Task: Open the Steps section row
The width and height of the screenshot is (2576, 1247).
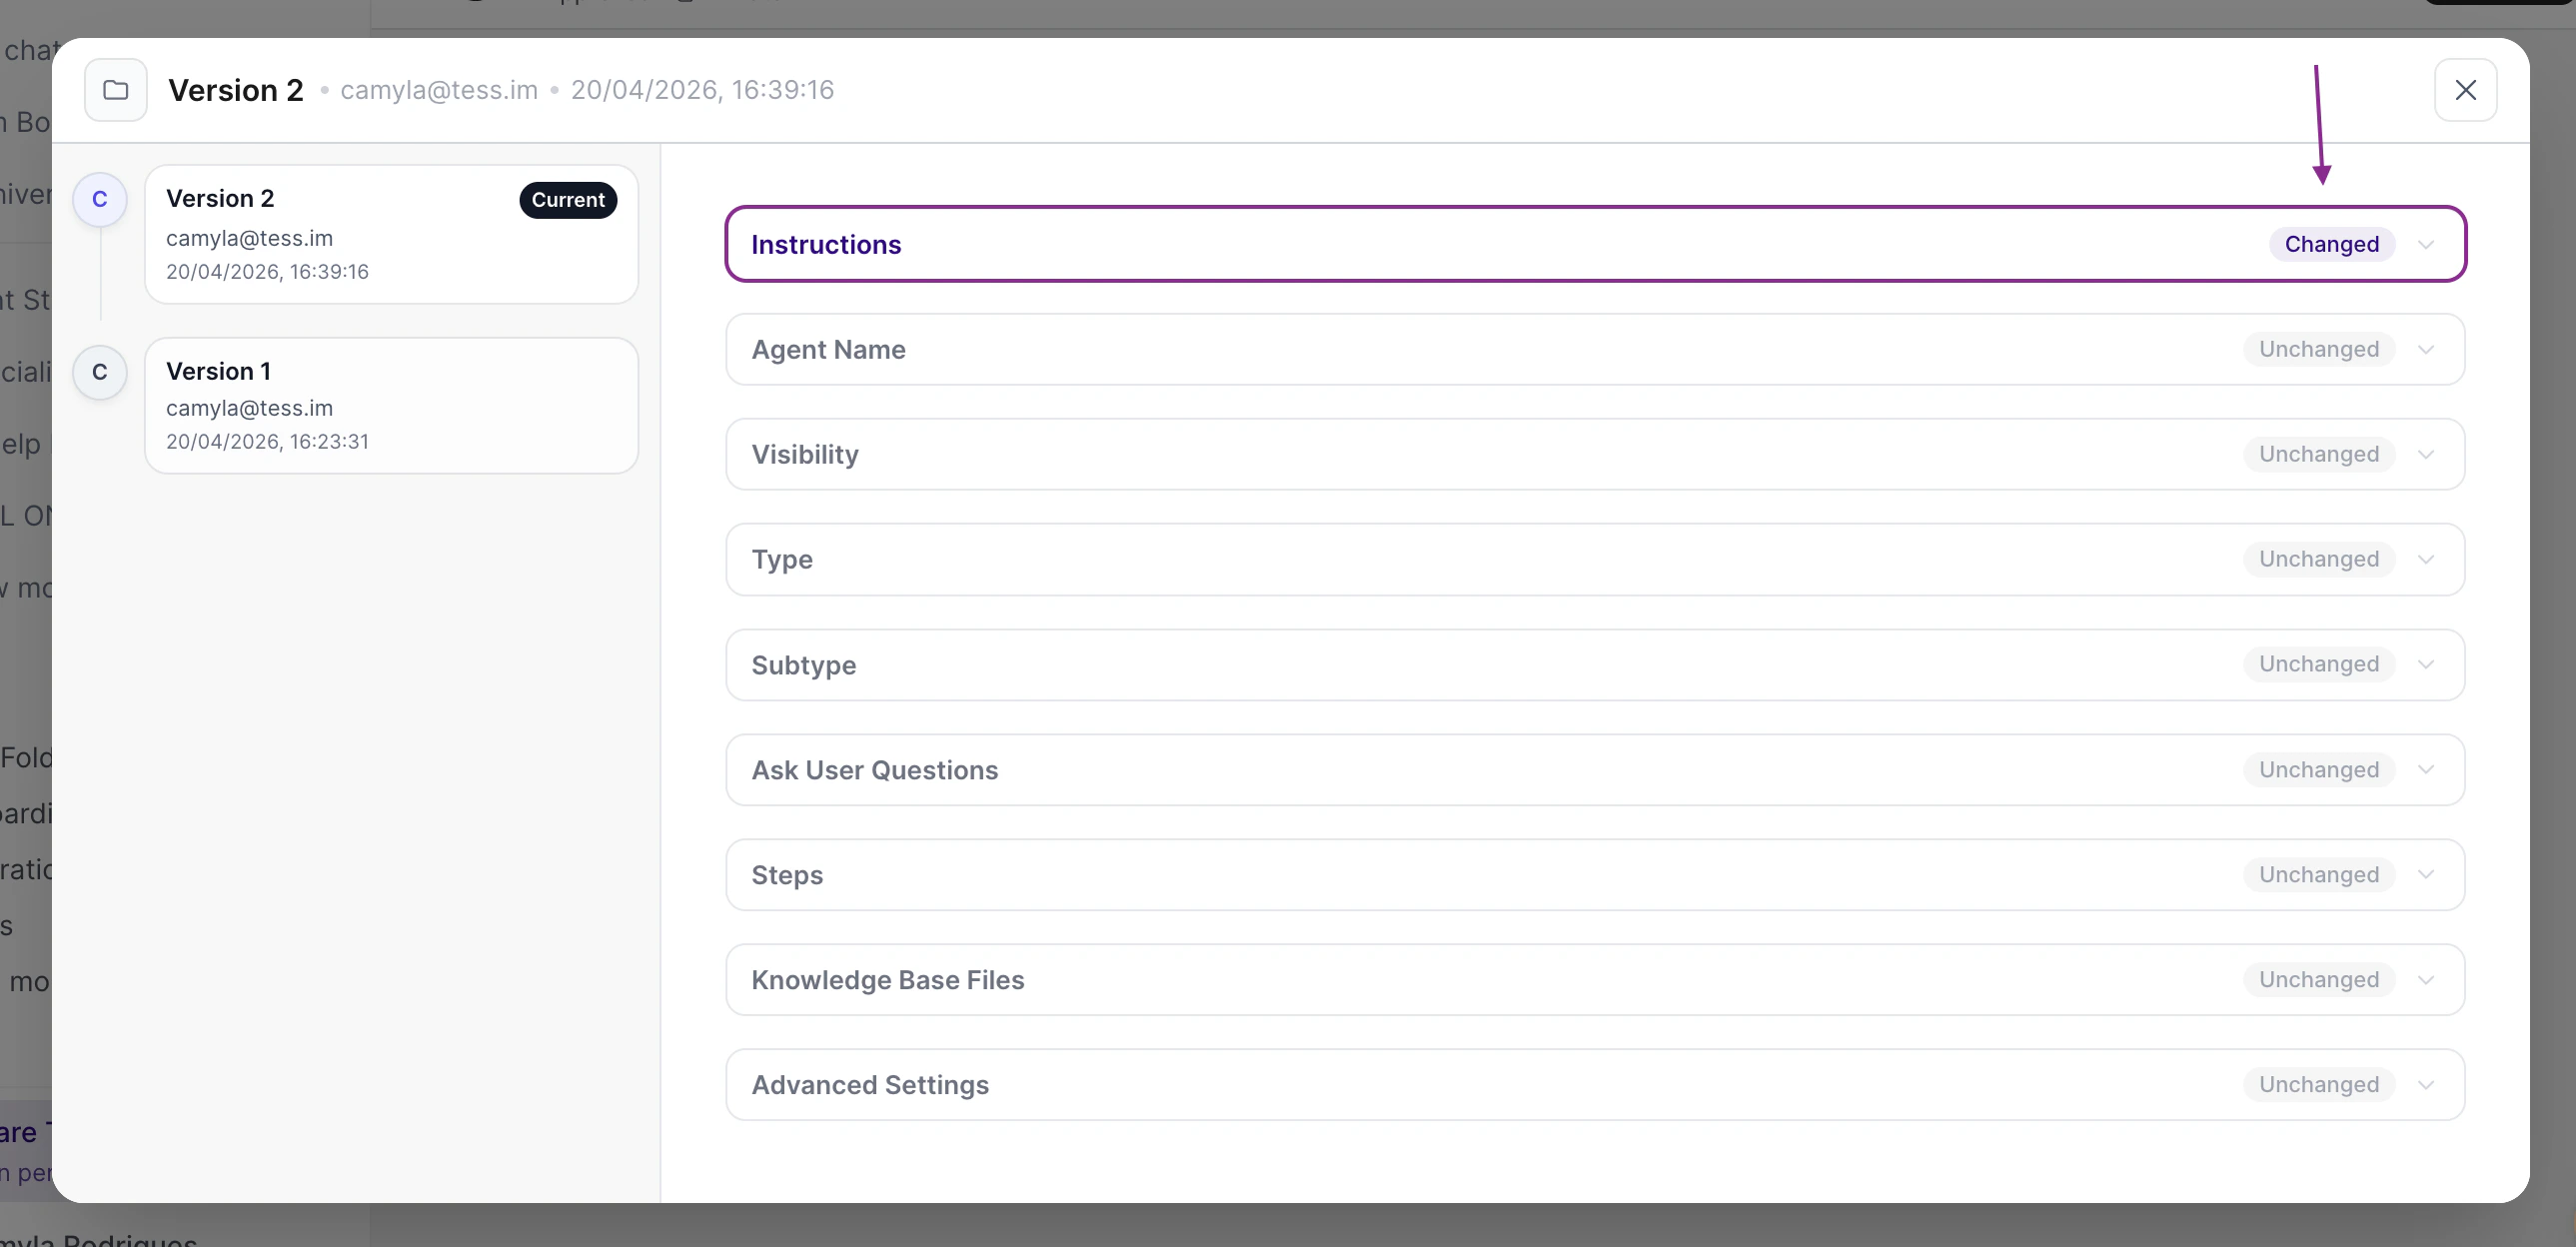Action: click(x=1594, y=875)
